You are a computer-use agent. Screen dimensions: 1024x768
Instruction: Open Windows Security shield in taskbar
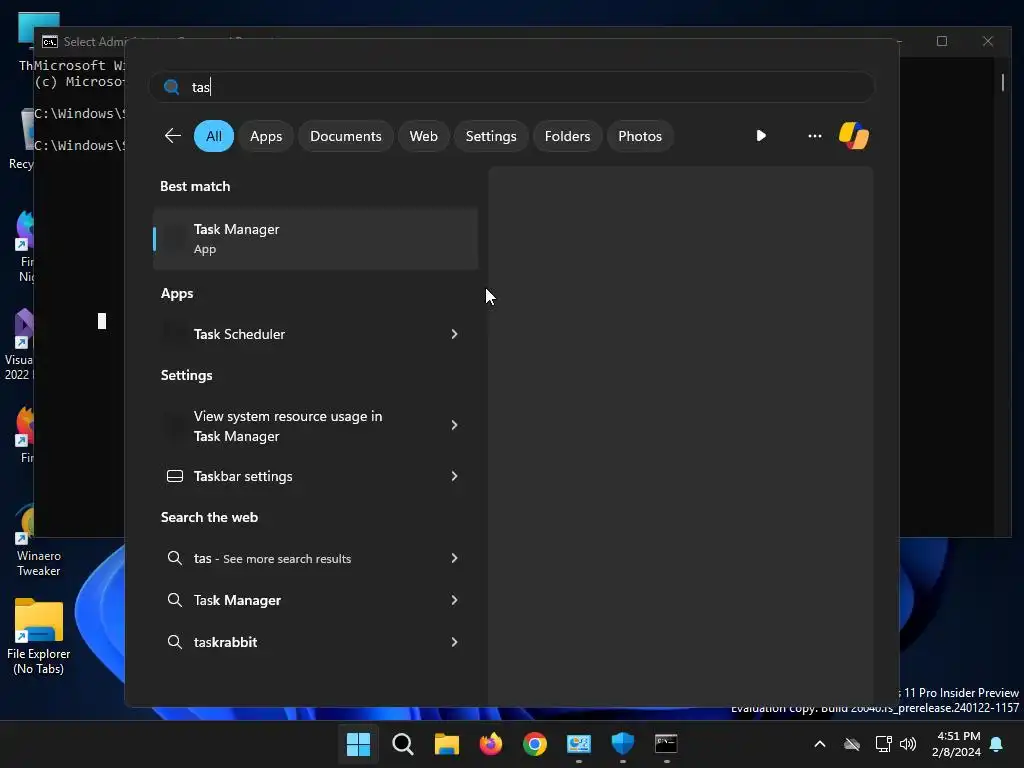click(622, 744)
